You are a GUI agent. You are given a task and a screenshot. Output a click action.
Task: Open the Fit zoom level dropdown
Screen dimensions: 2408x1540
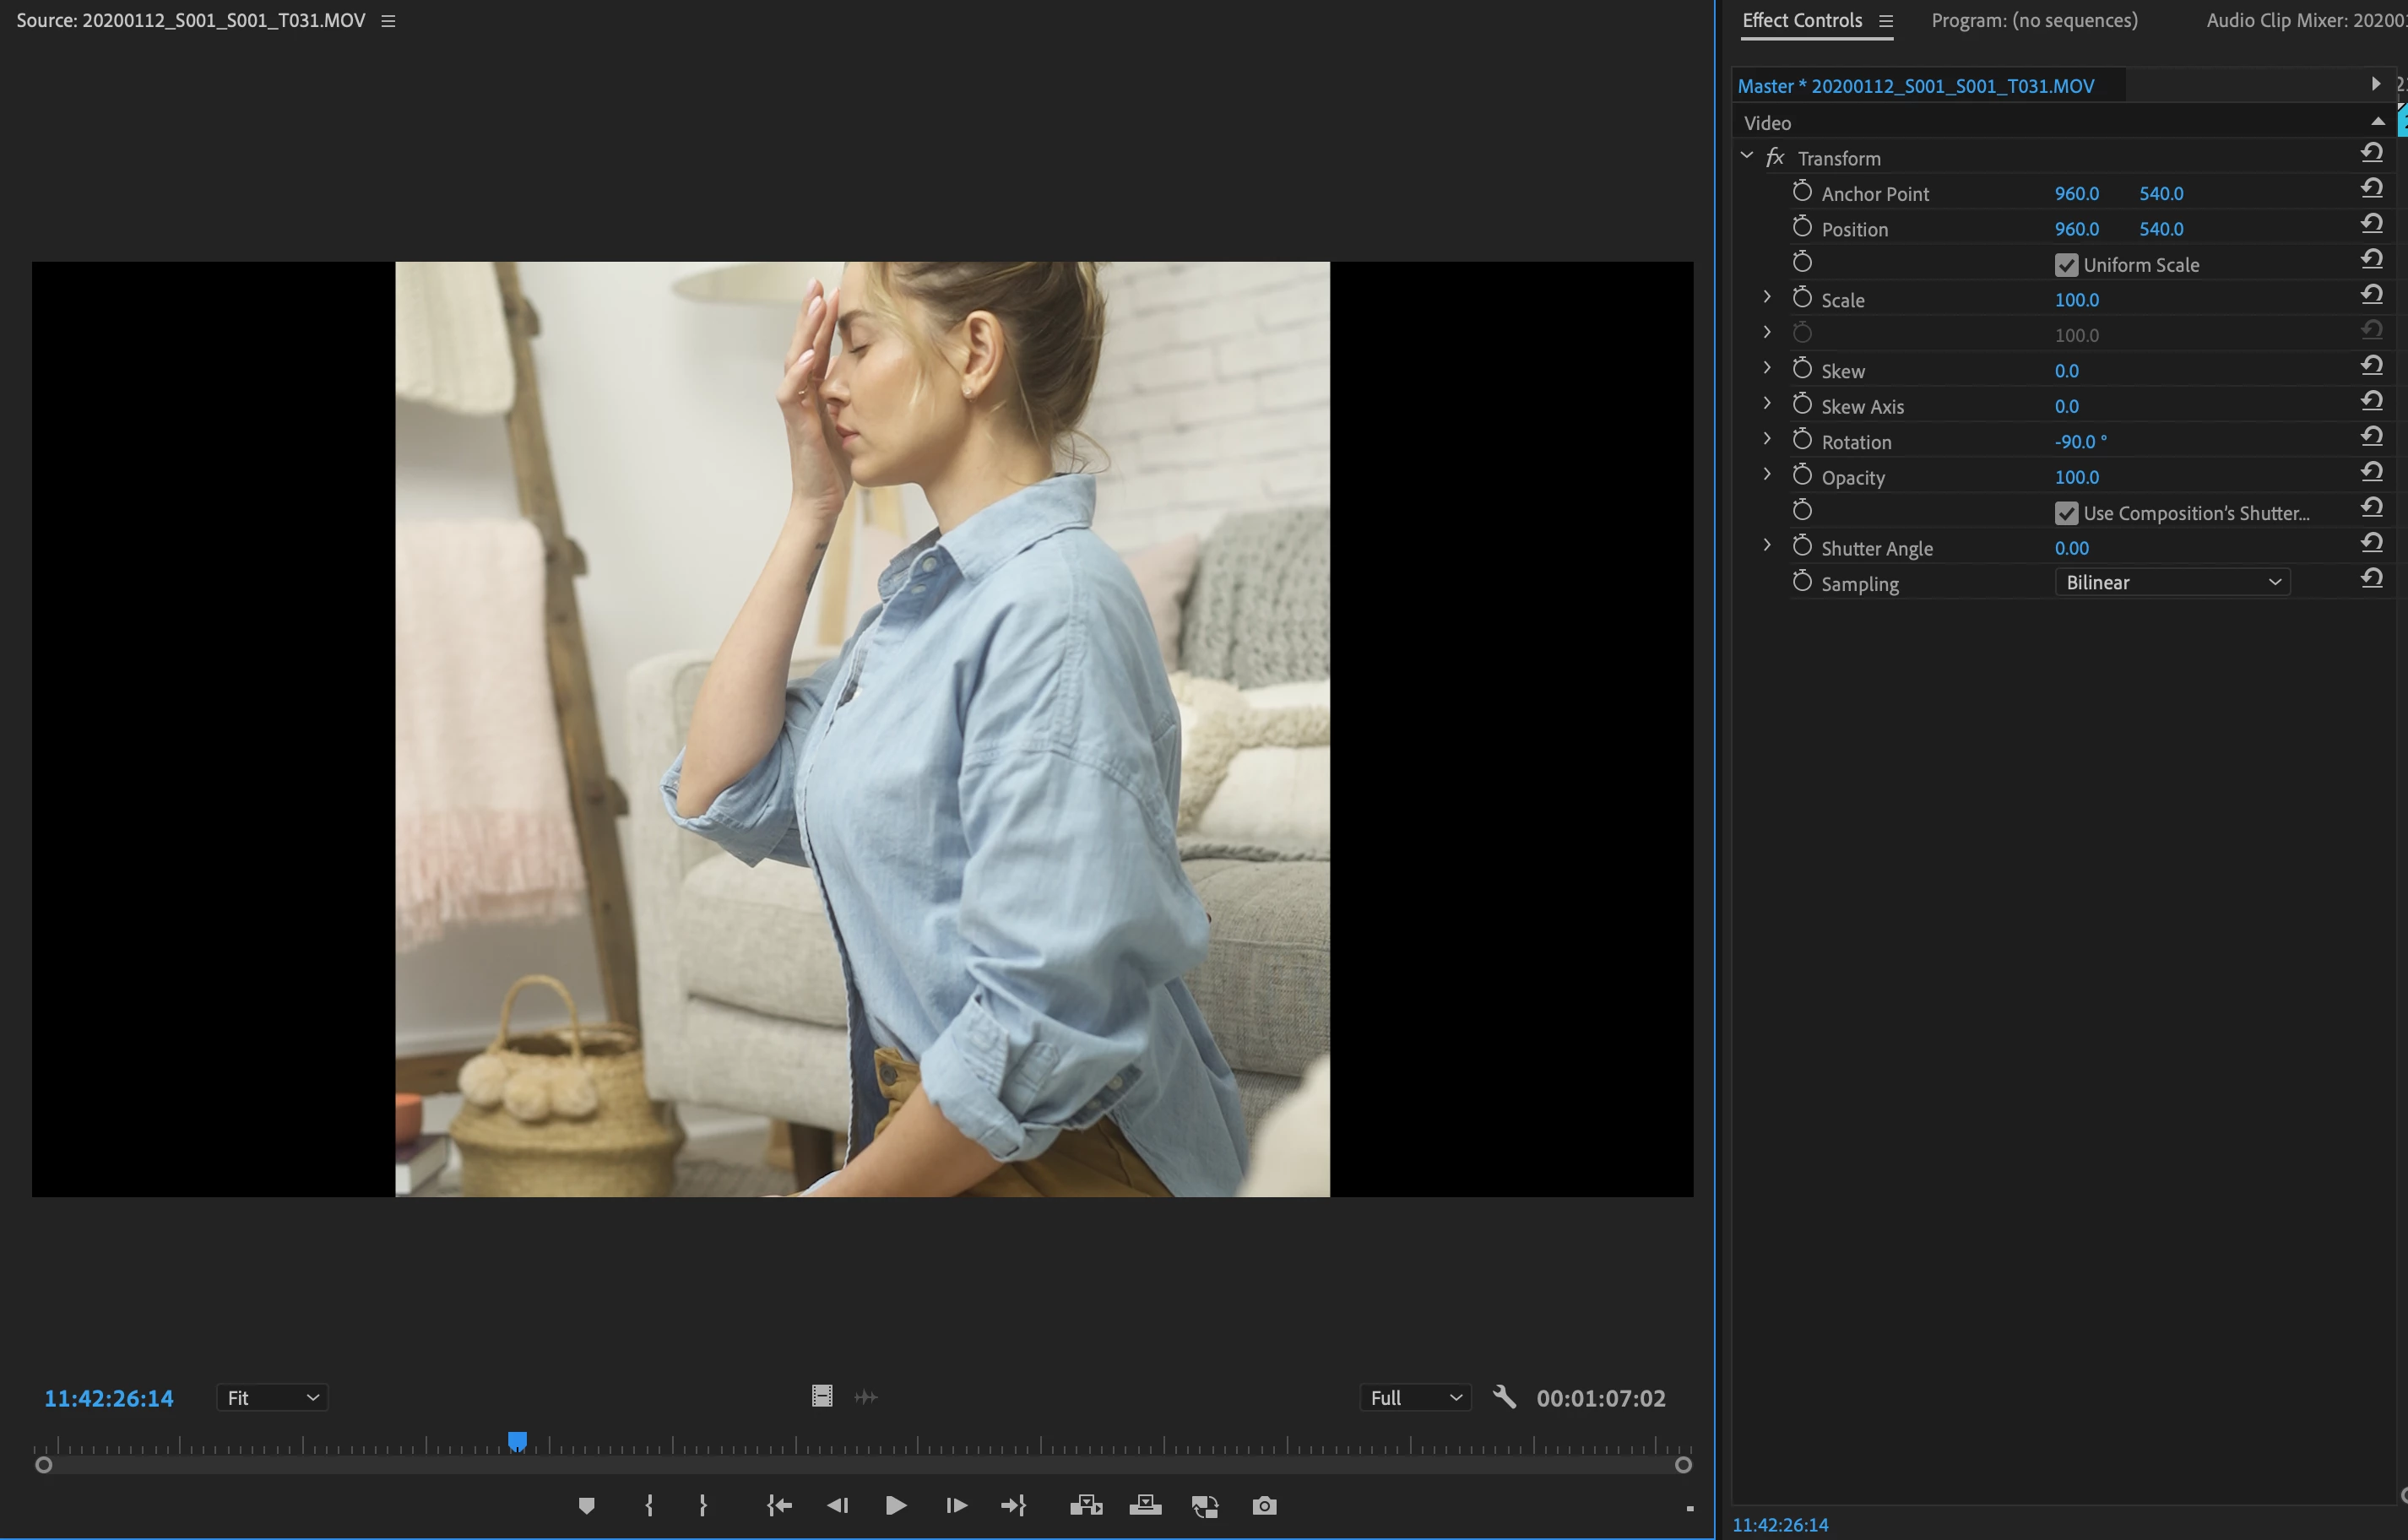(x=272, y=1397)
